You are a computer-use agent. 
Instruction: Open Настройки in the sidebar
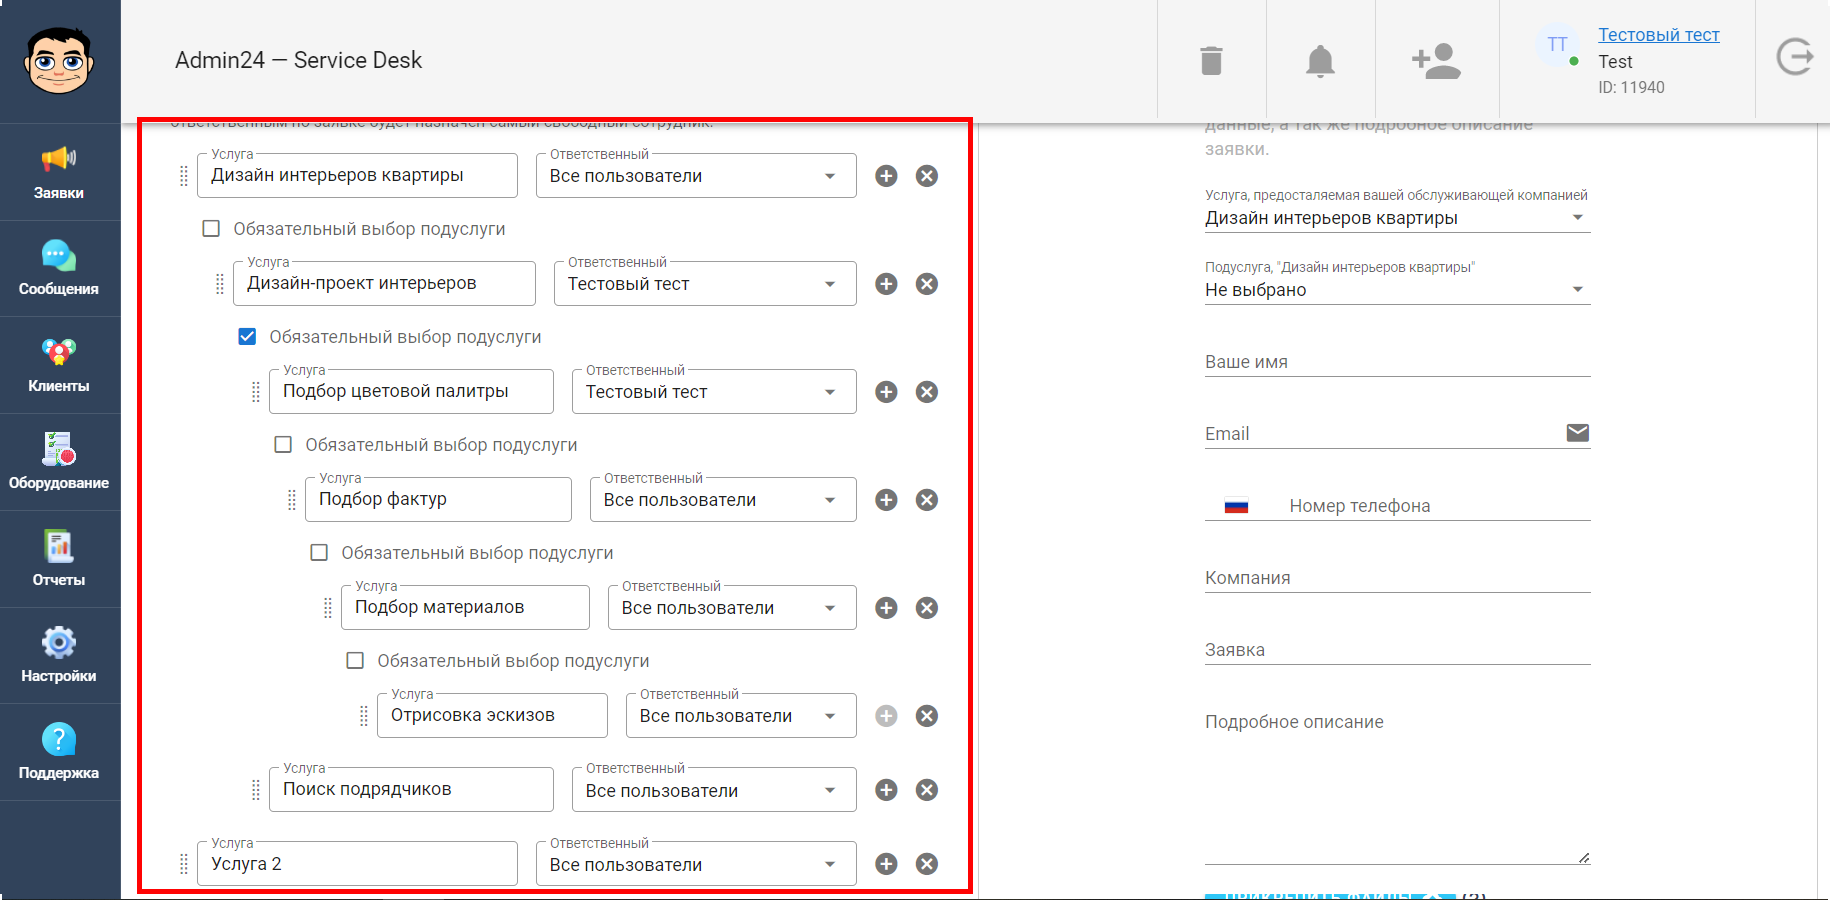click(x=59, y=655)
